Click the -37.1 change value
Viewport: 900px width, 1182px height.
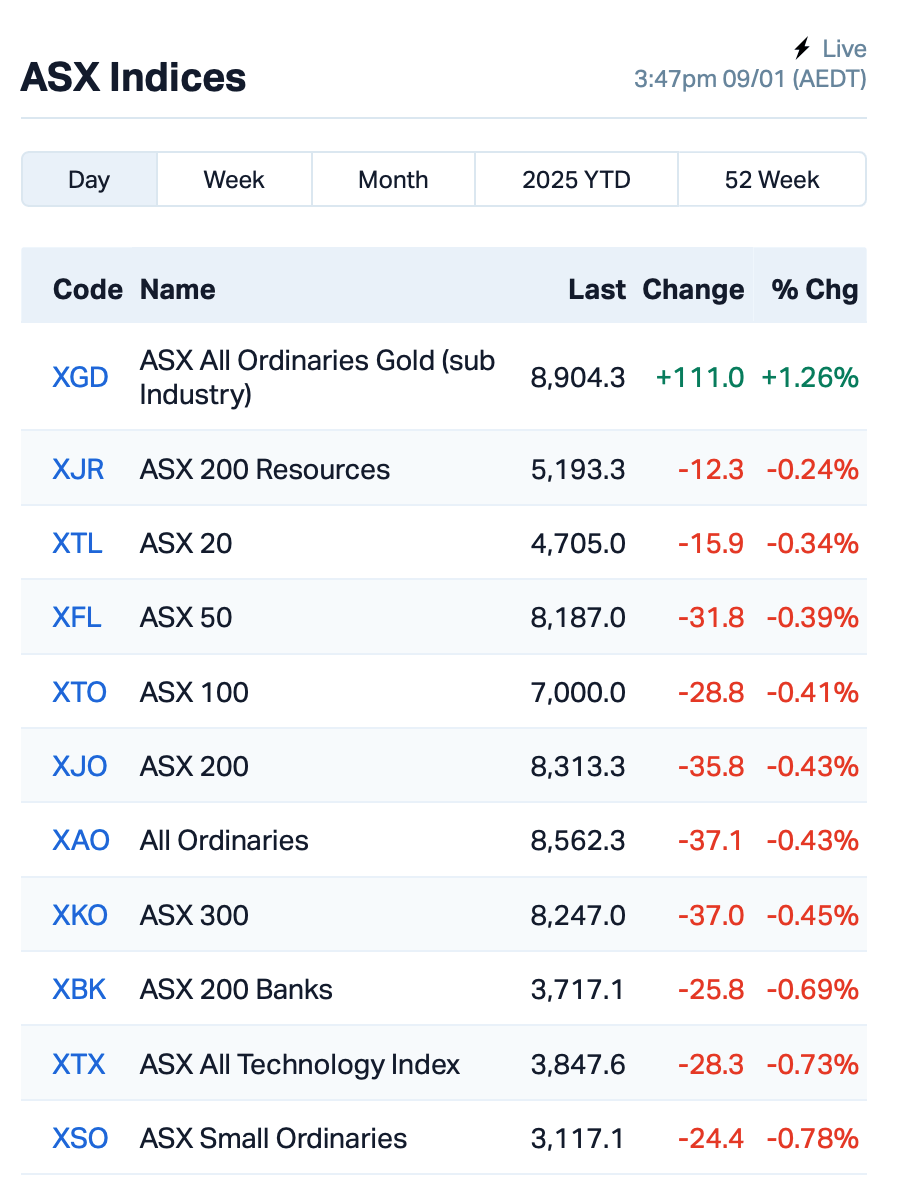(710, 840)
